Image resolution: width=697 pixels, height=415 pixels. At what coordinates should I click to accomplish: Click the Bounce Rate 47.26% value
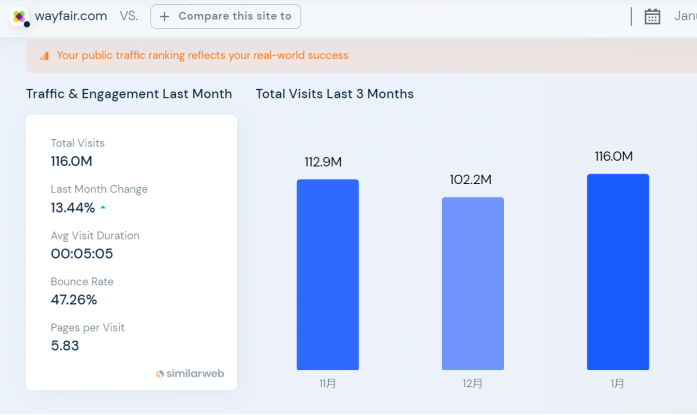74,300
